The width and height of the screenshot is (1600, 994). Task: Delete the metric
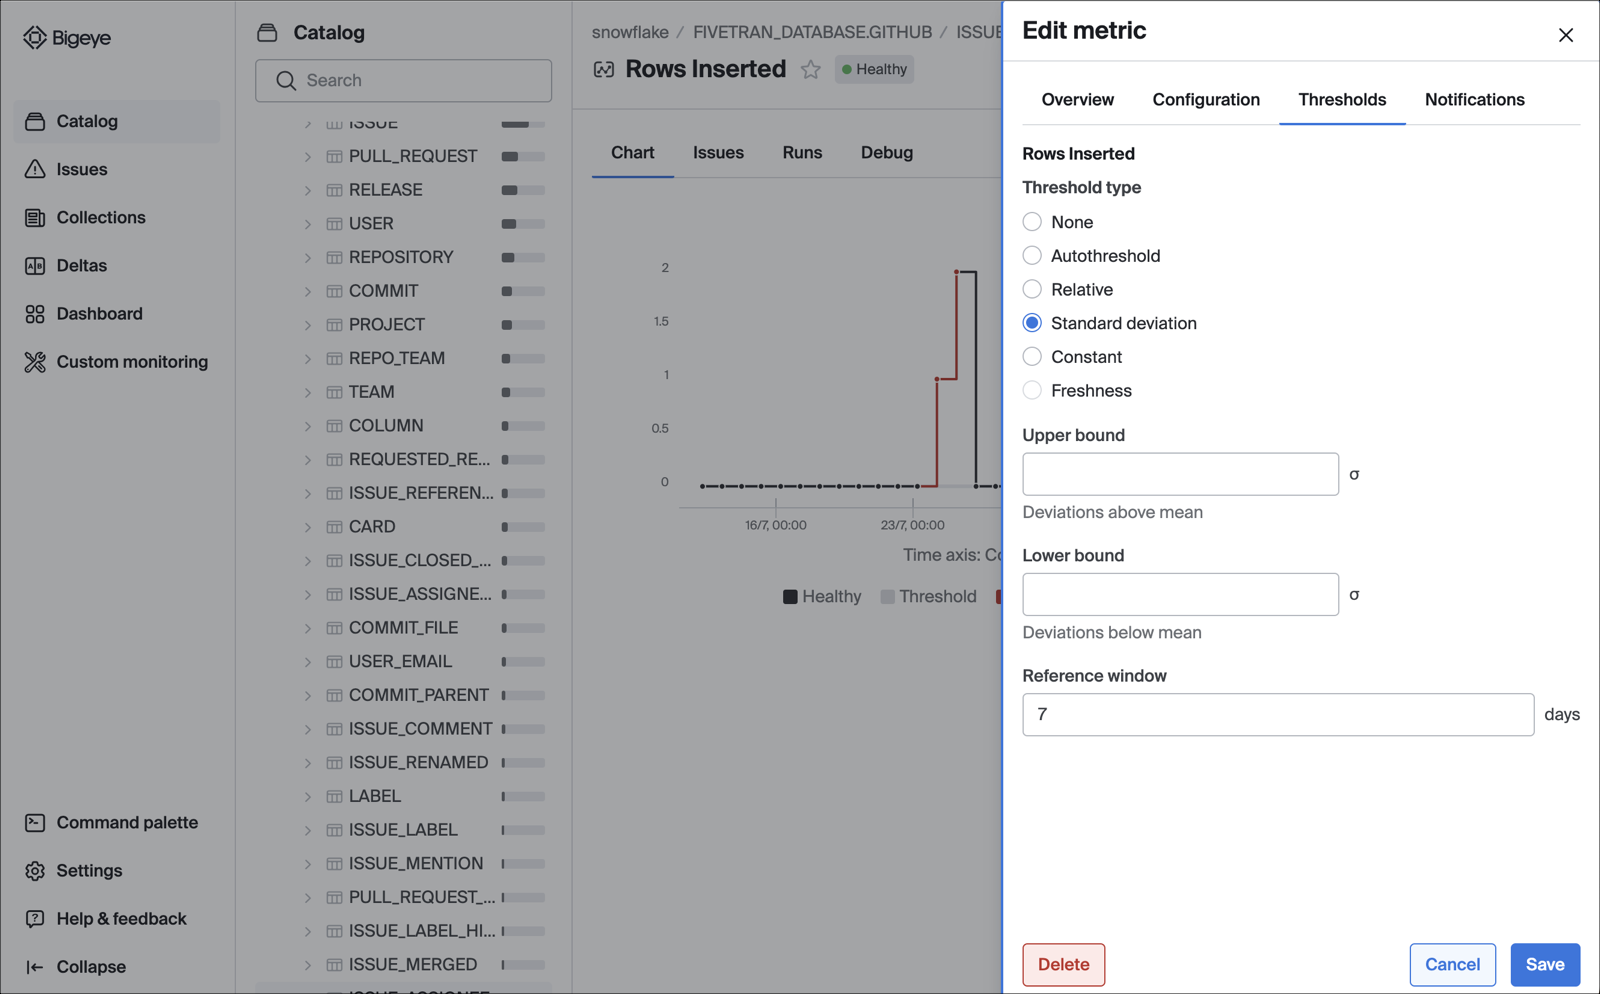click(x=1063, y=965)
